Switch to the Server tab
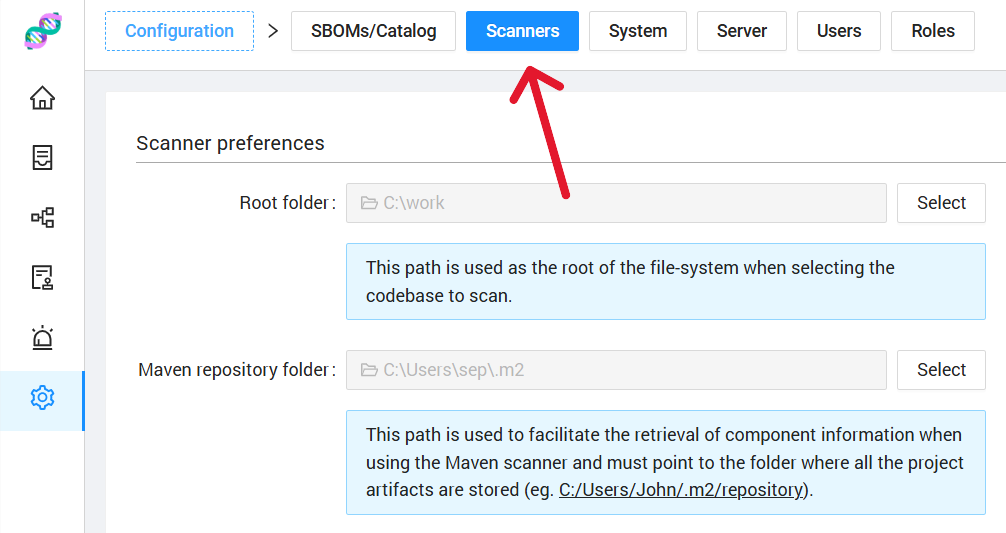 (x=741, y=31)
